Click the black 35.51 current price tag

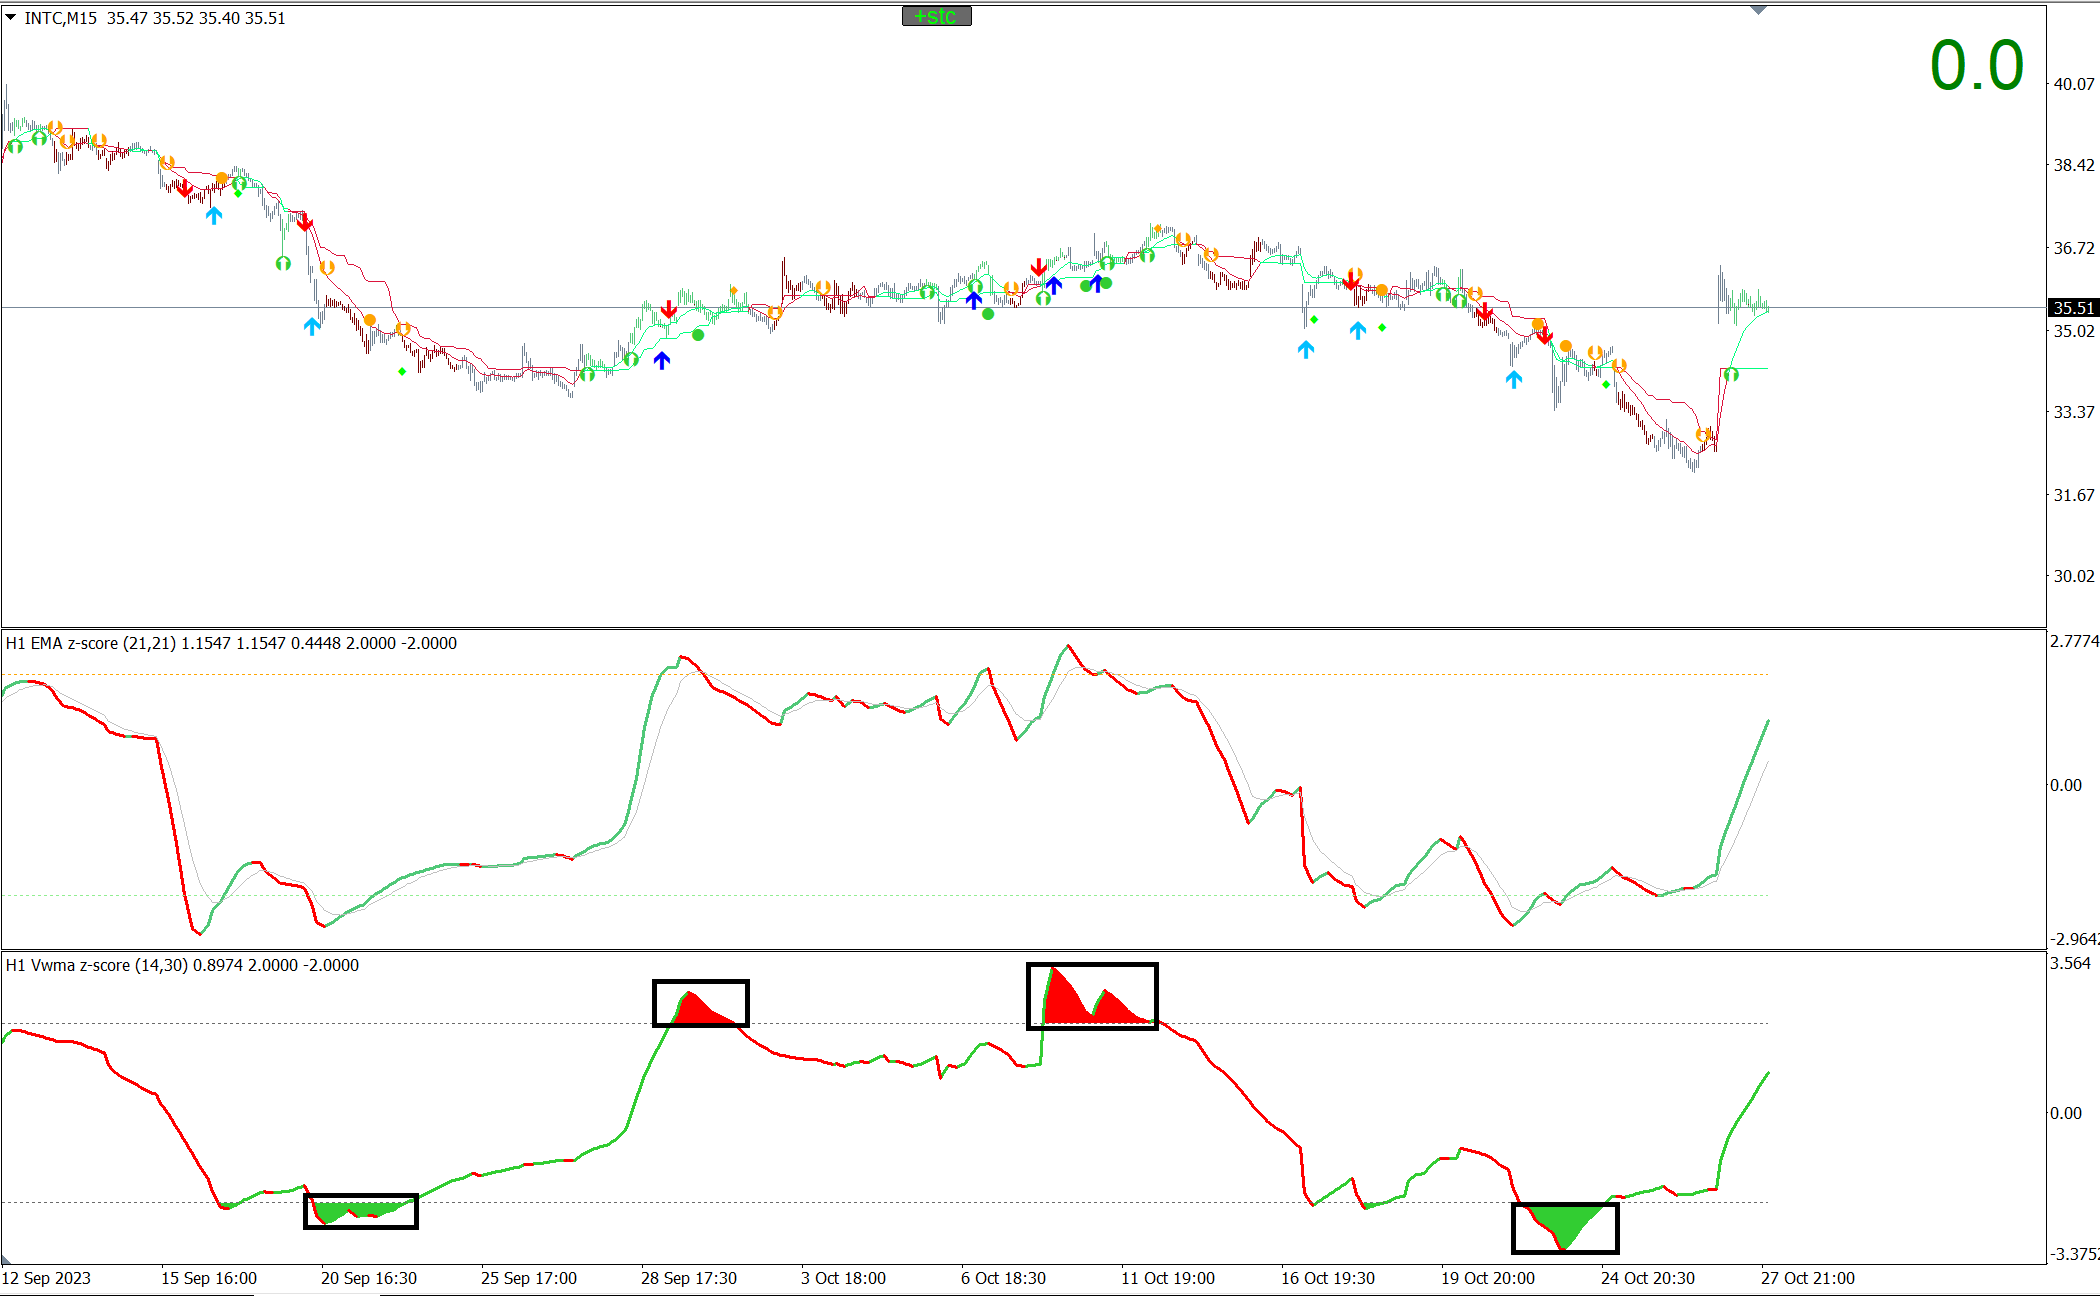(x=2072, y=308)
